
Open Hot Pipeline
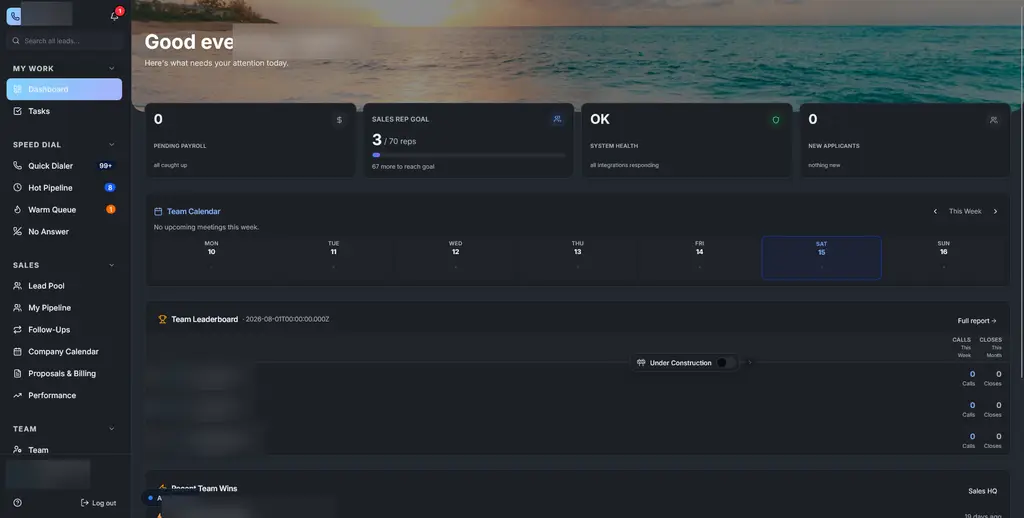64,187
